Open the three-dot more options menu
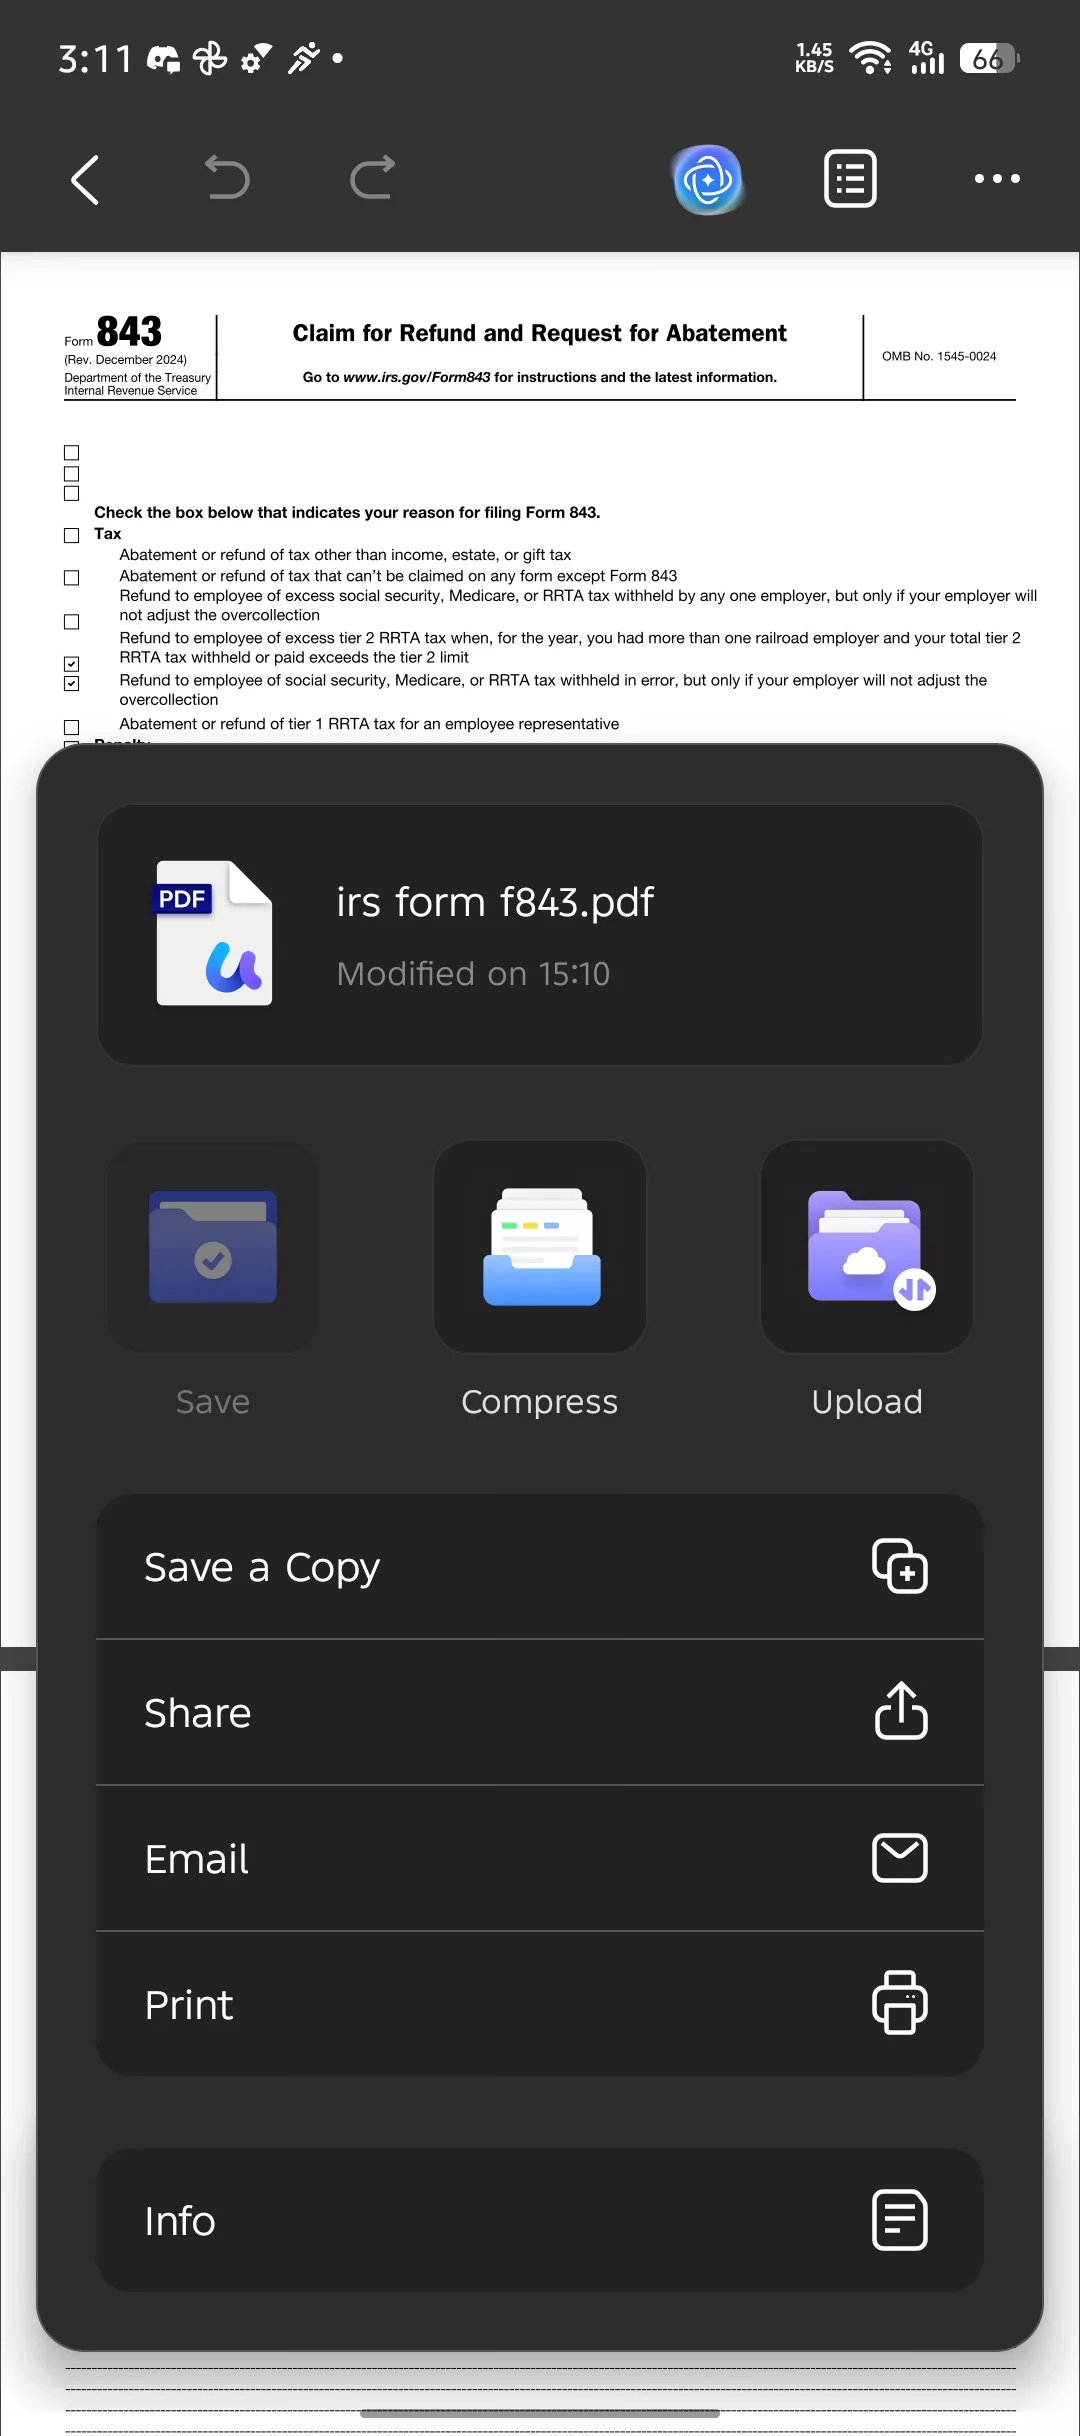Screen dimensions: 1080x2436 (x=997, y=179)
